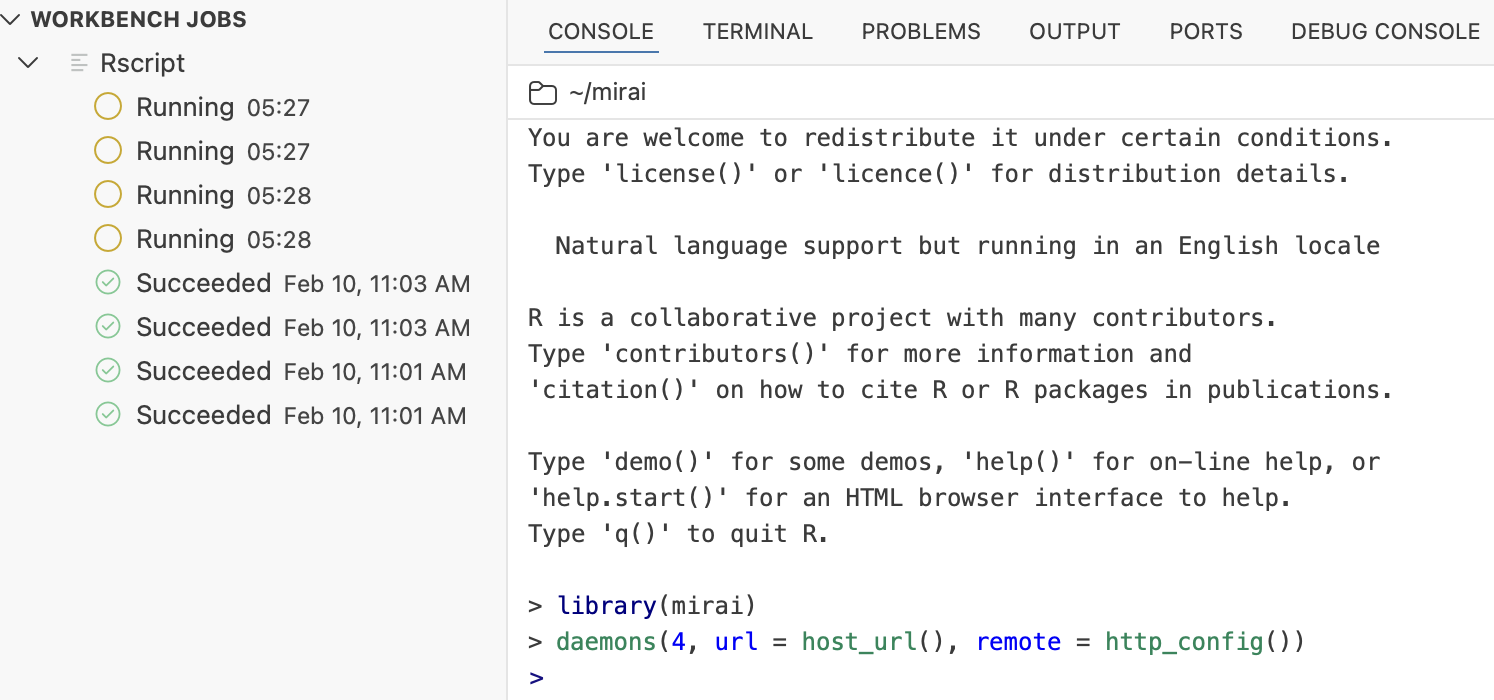
Task: Click yellow status circle of the 05:28 running job
Action: pos(107,194)
